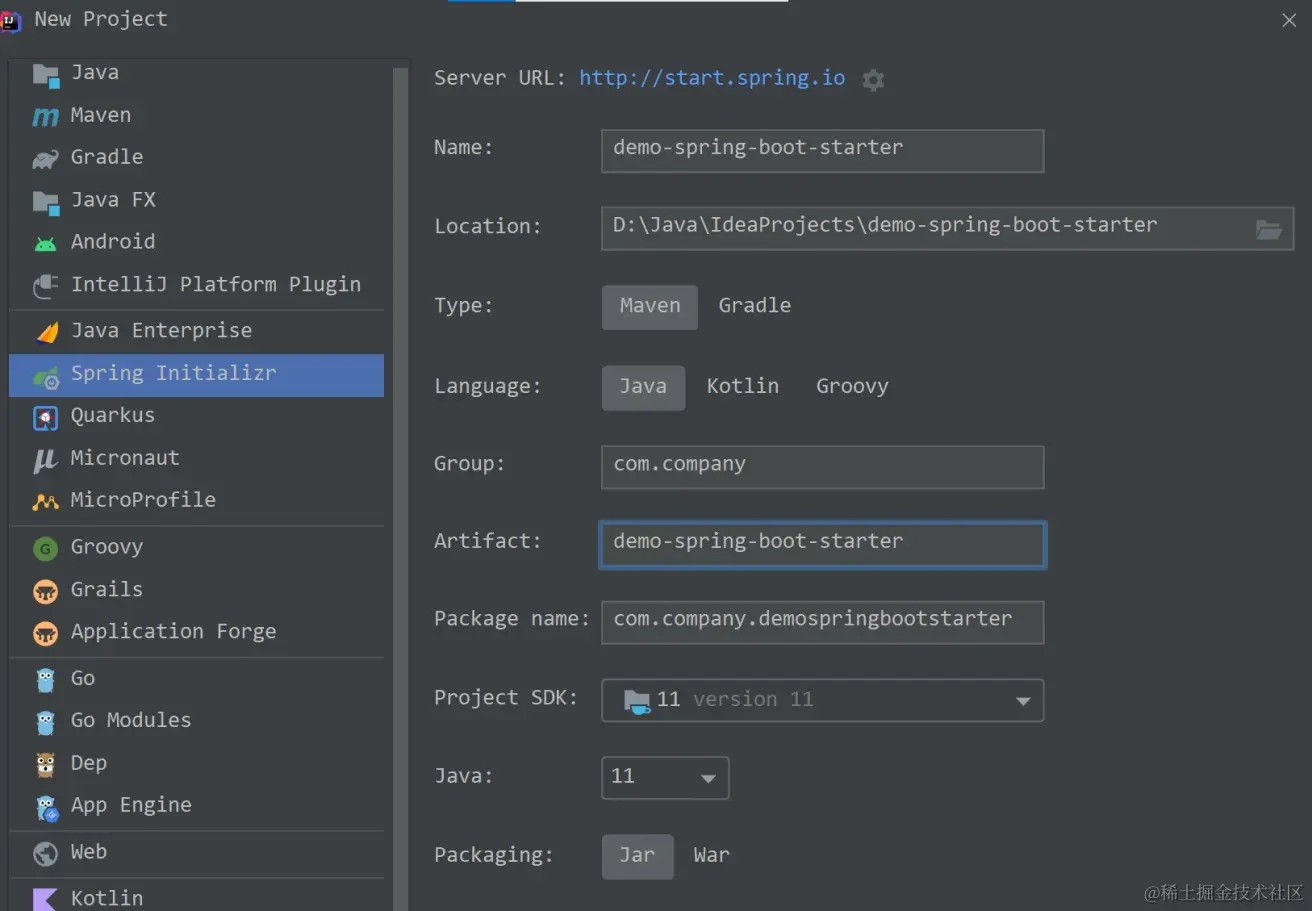The width and height of the screenshot is (1312, 911).
Task: Select the Micronaut mu icon entry
Action: pyautogui.click(x=45, y=459)
